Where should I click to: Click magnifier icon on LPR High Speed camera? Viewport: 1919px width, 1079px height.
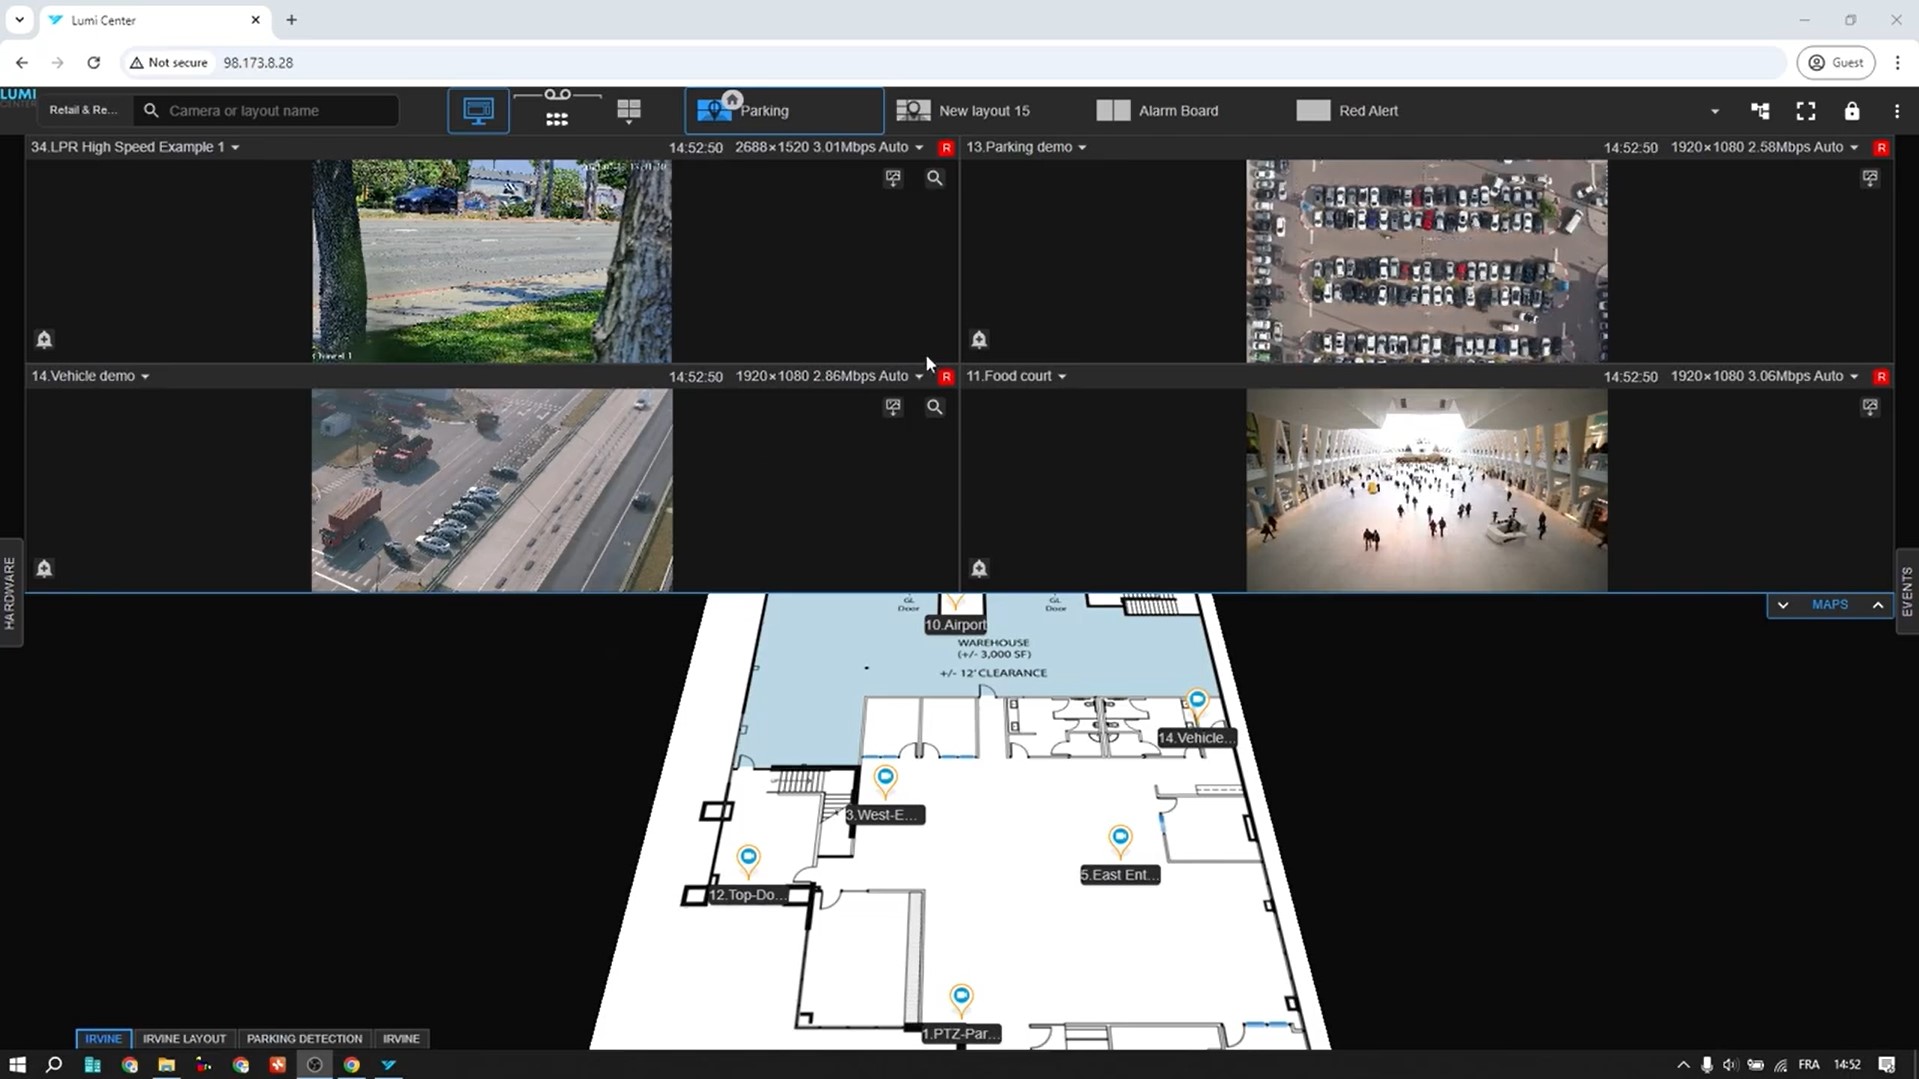coord(934,178)
